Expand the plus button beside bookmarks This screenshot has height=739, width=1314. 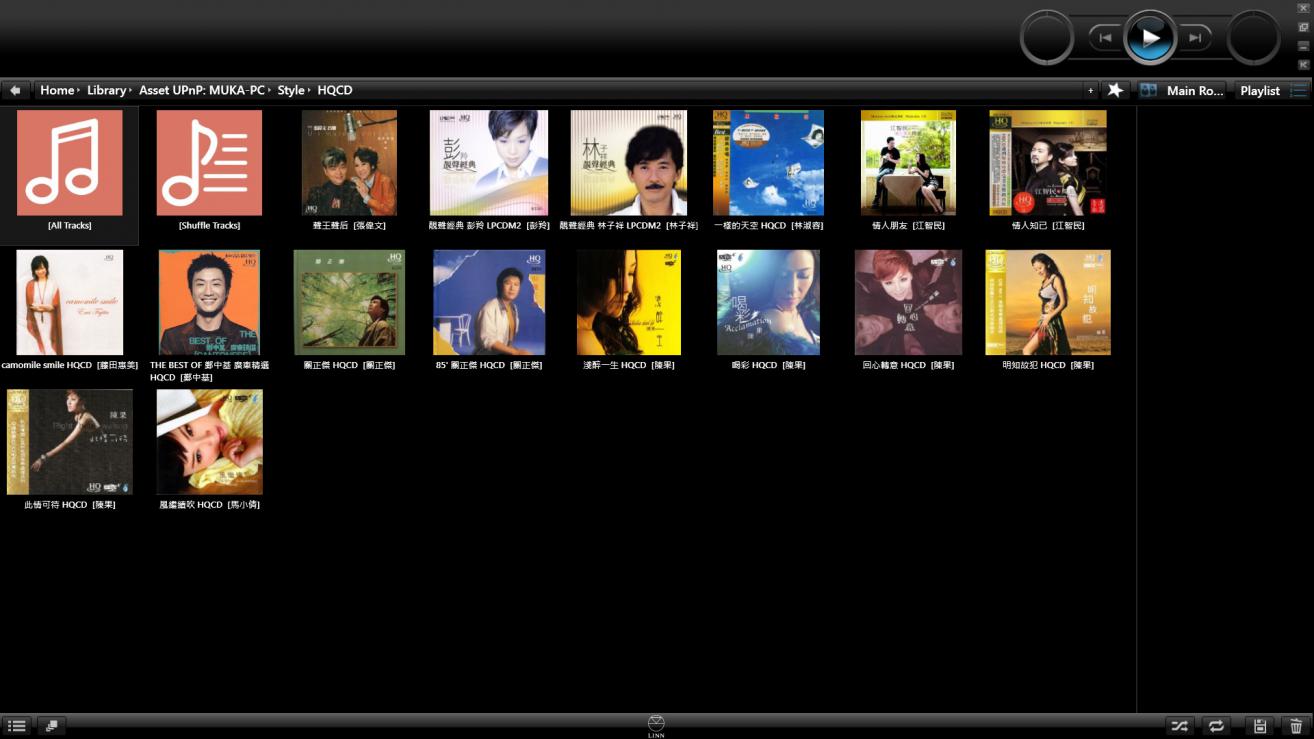pyautogui.click(x=1090, y=90)
